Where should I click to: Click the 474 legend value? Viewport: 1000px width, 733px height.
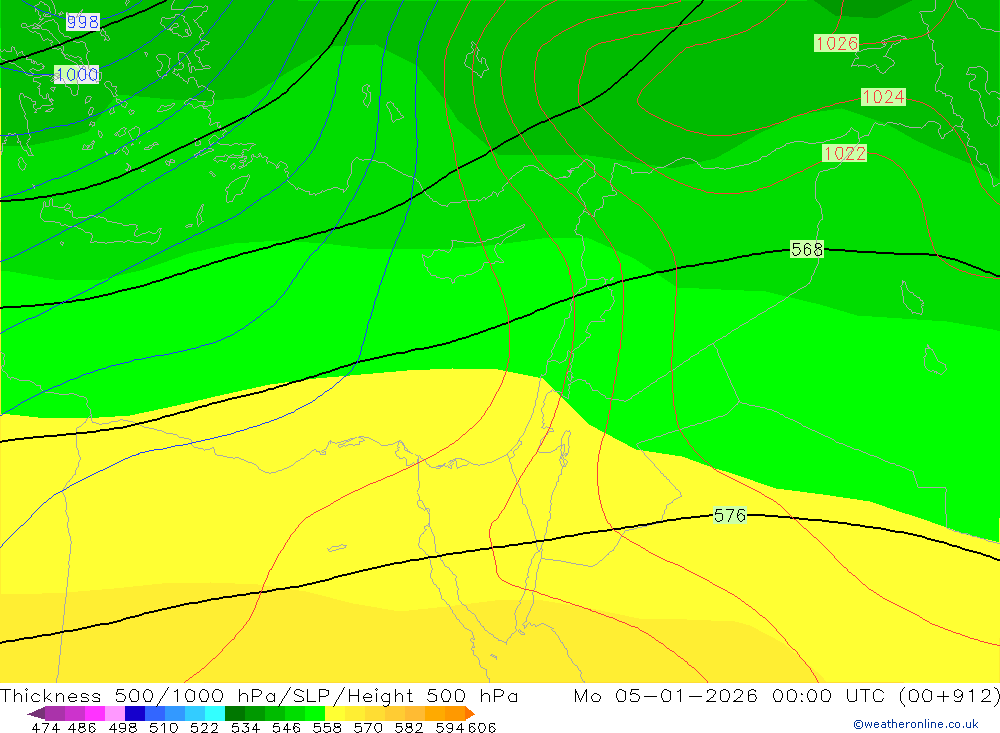[x=45, y=727]
